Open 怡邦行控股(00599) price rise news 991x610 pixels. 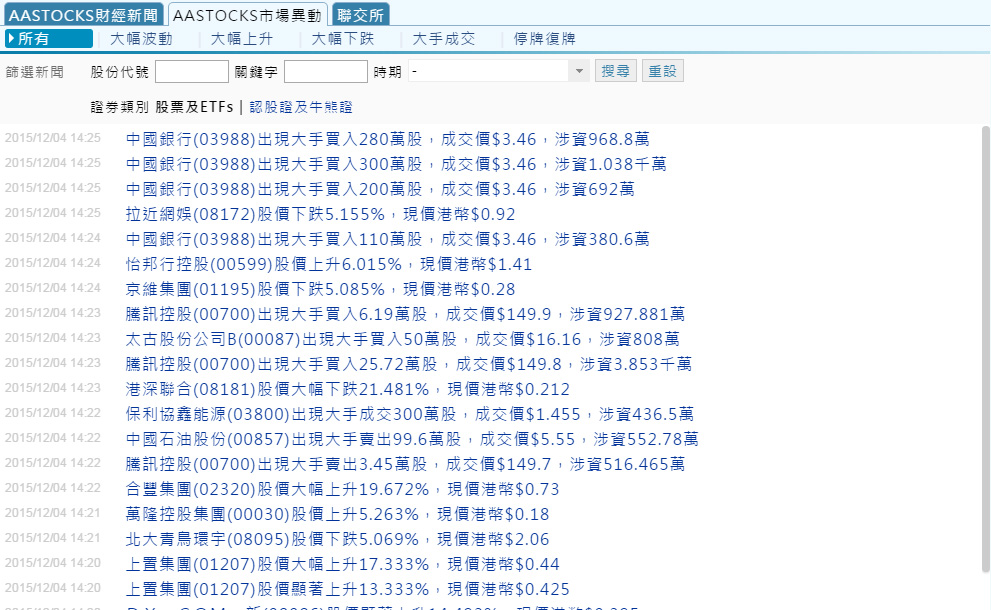point(329,264)
